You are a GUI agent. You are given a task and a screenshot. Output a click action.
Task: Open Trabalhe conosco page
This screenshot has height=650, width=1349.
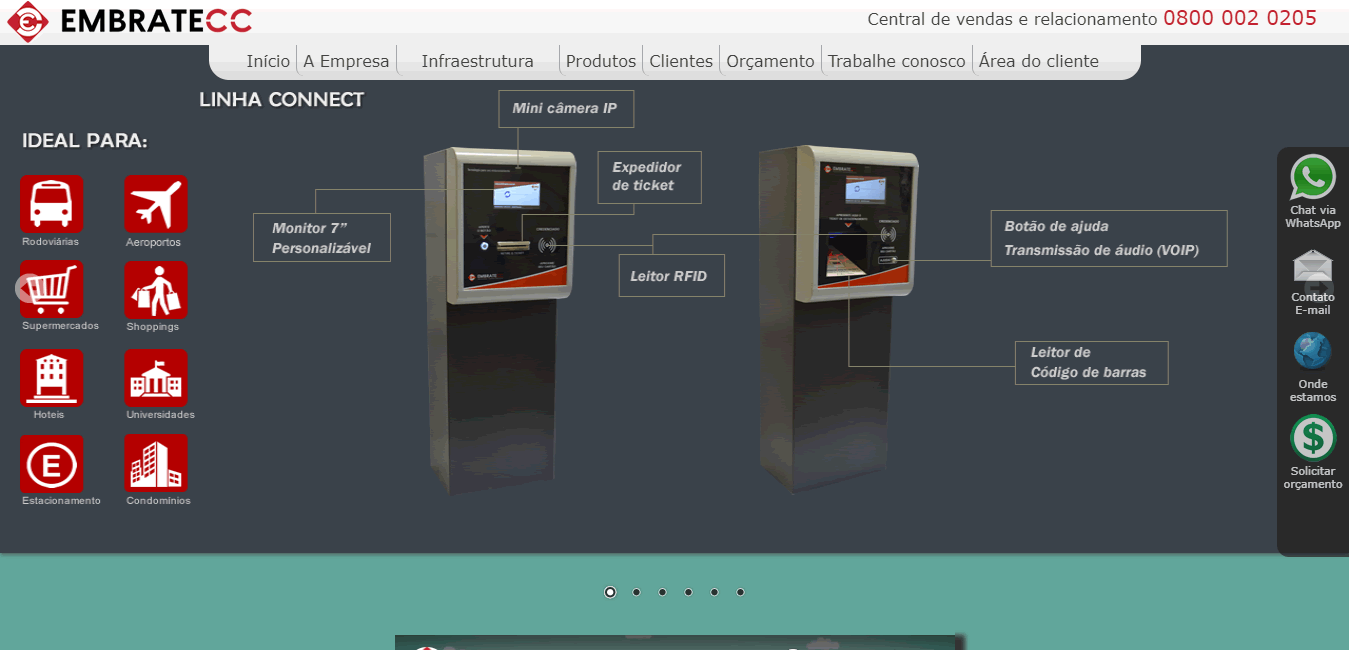point(897,61)
